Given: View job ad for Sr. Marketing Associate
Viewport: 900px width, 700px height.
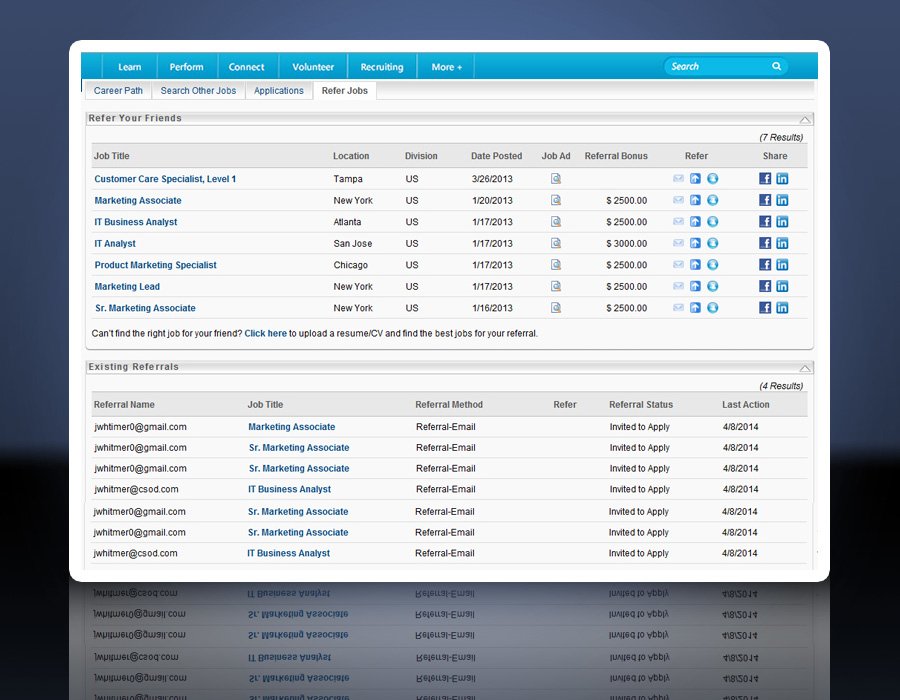Looking at the screenshot, I should tap(556, 308).
